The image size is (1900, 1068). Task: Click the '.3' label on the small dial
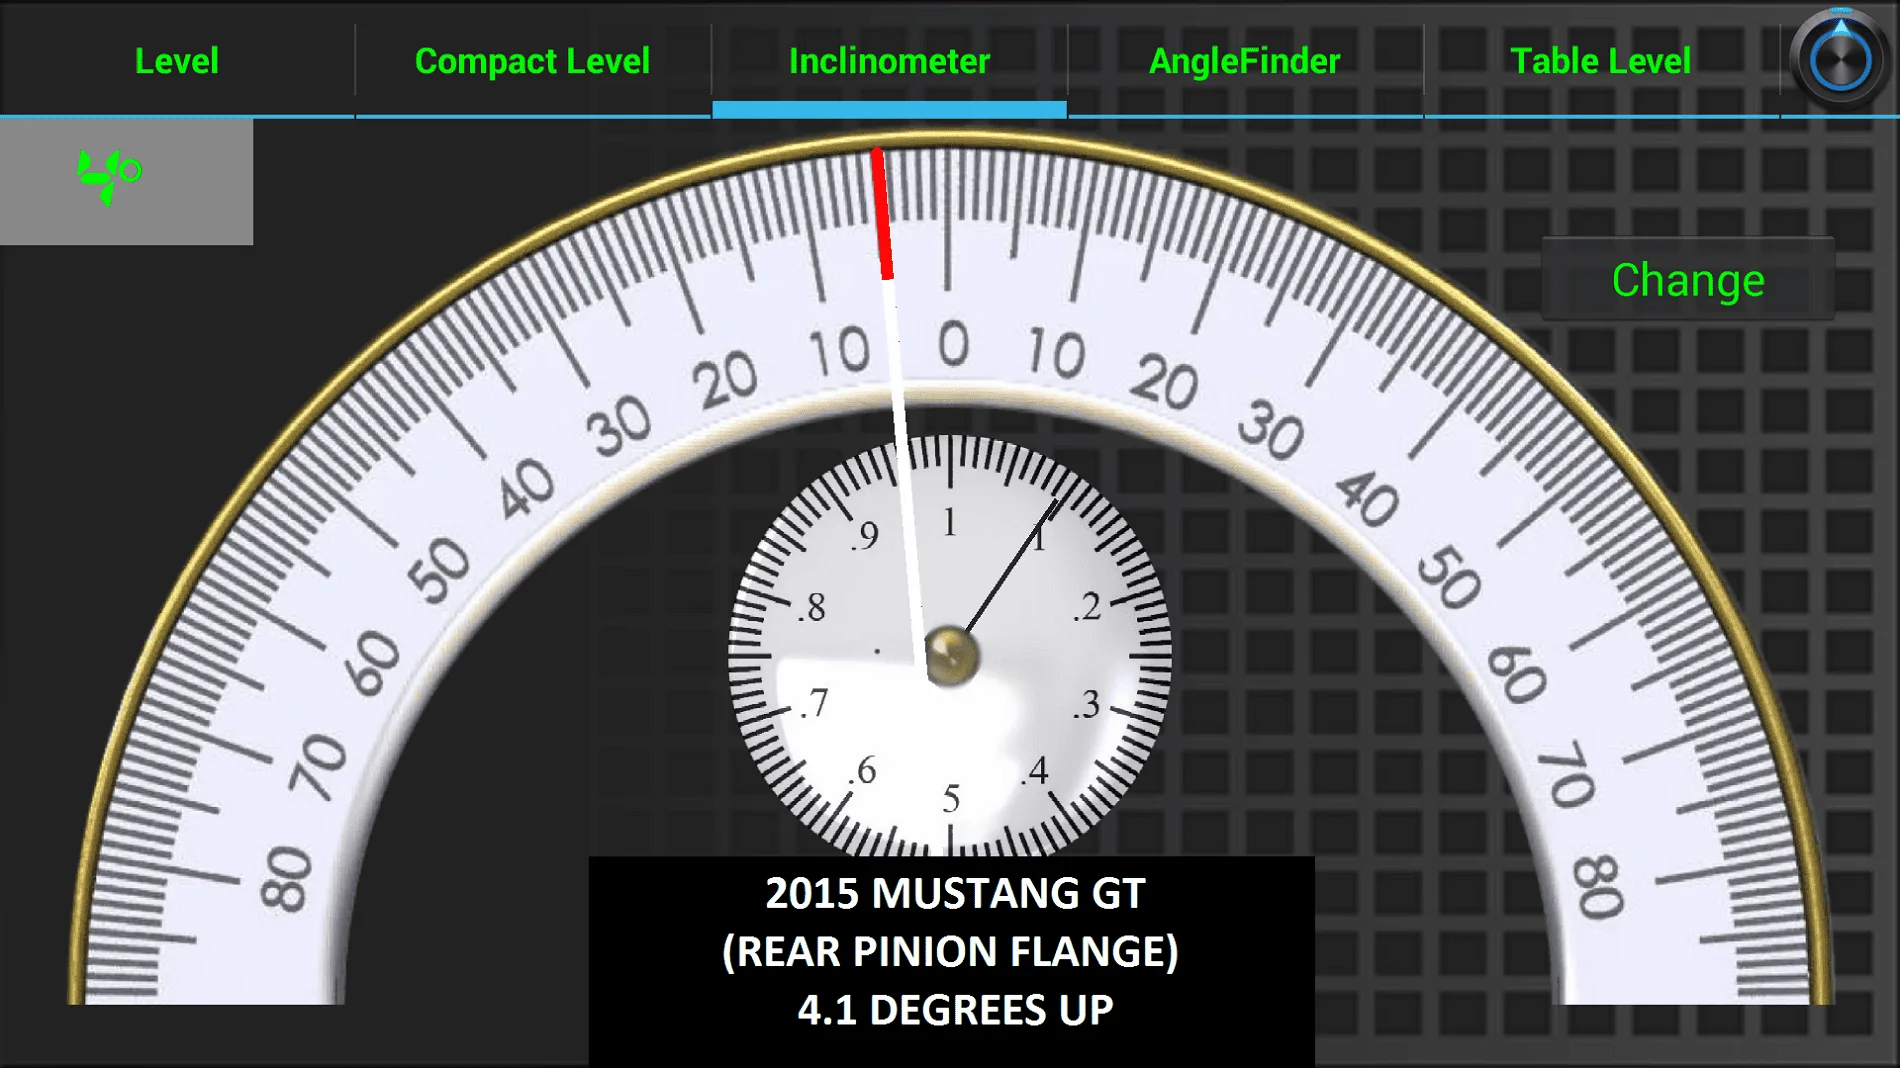(1086, 704)
